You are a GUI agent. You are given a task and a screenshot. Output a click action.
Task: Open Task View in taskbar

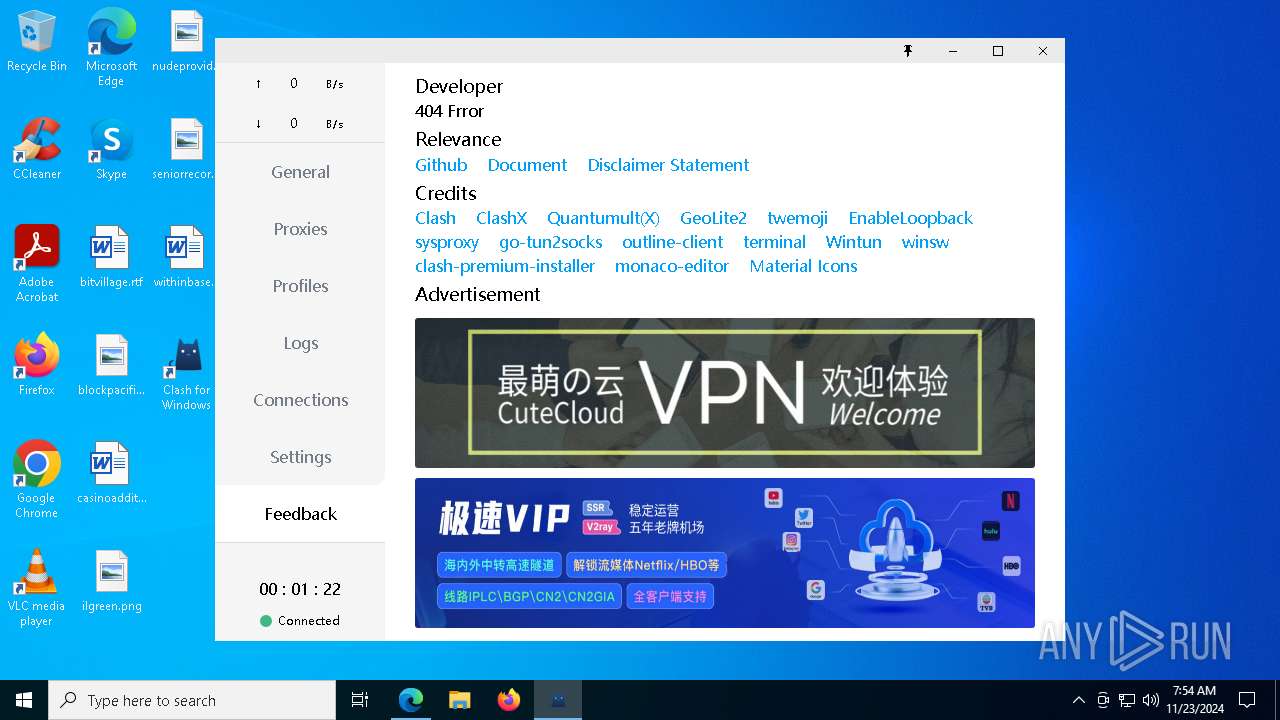(360, 700)
